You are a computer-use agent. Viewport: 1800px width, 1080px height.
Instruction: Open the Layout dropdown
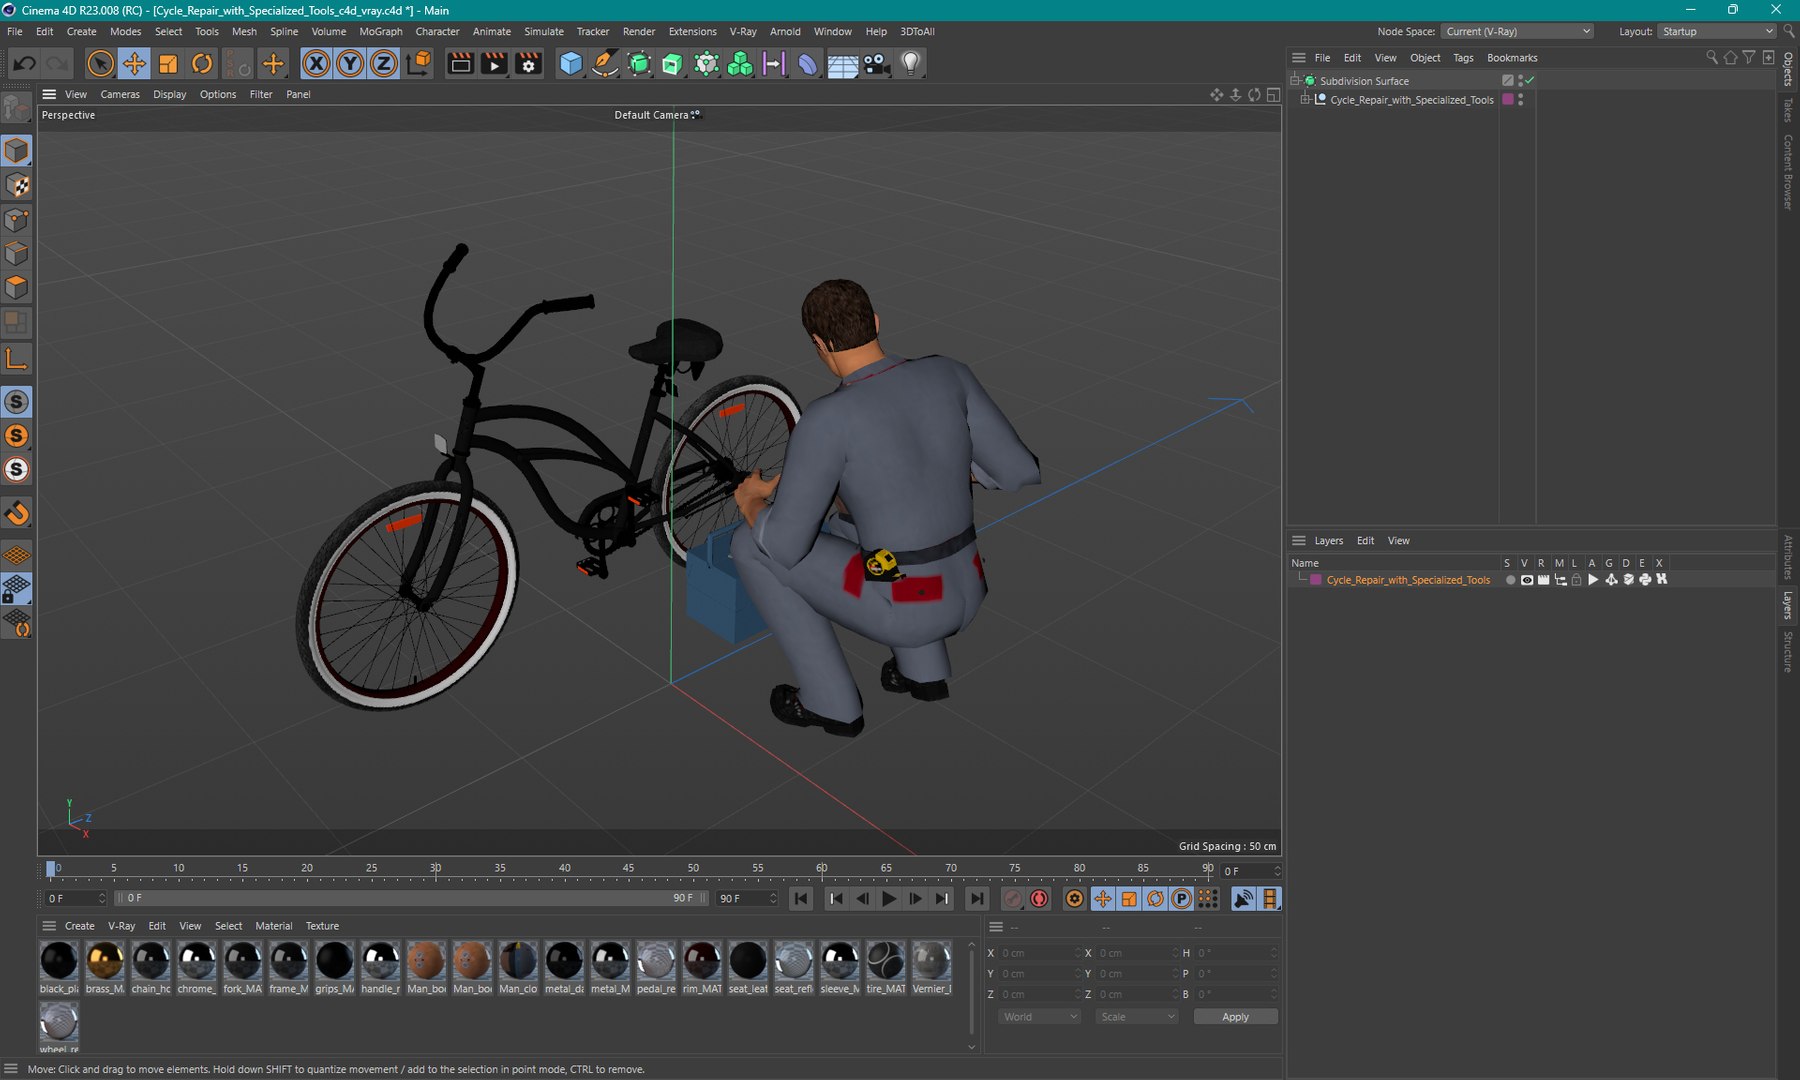pyautogui.click(x=1717, y=31)
